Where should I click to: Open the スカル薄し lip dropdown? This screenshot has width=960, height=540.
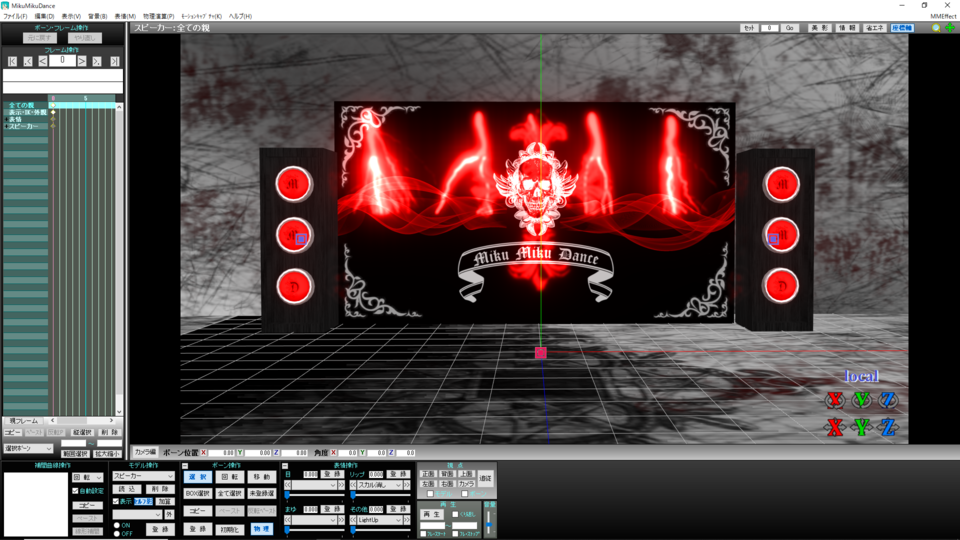click(x=380, y=485)
